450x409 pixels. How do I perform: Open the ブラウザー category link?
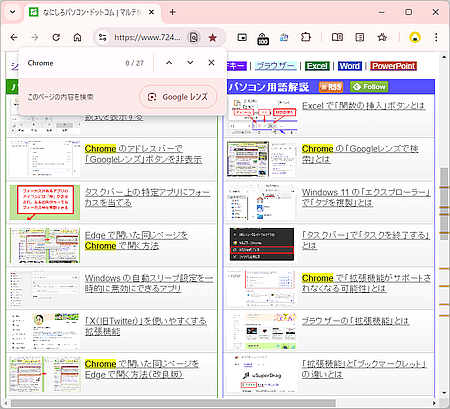275,66
